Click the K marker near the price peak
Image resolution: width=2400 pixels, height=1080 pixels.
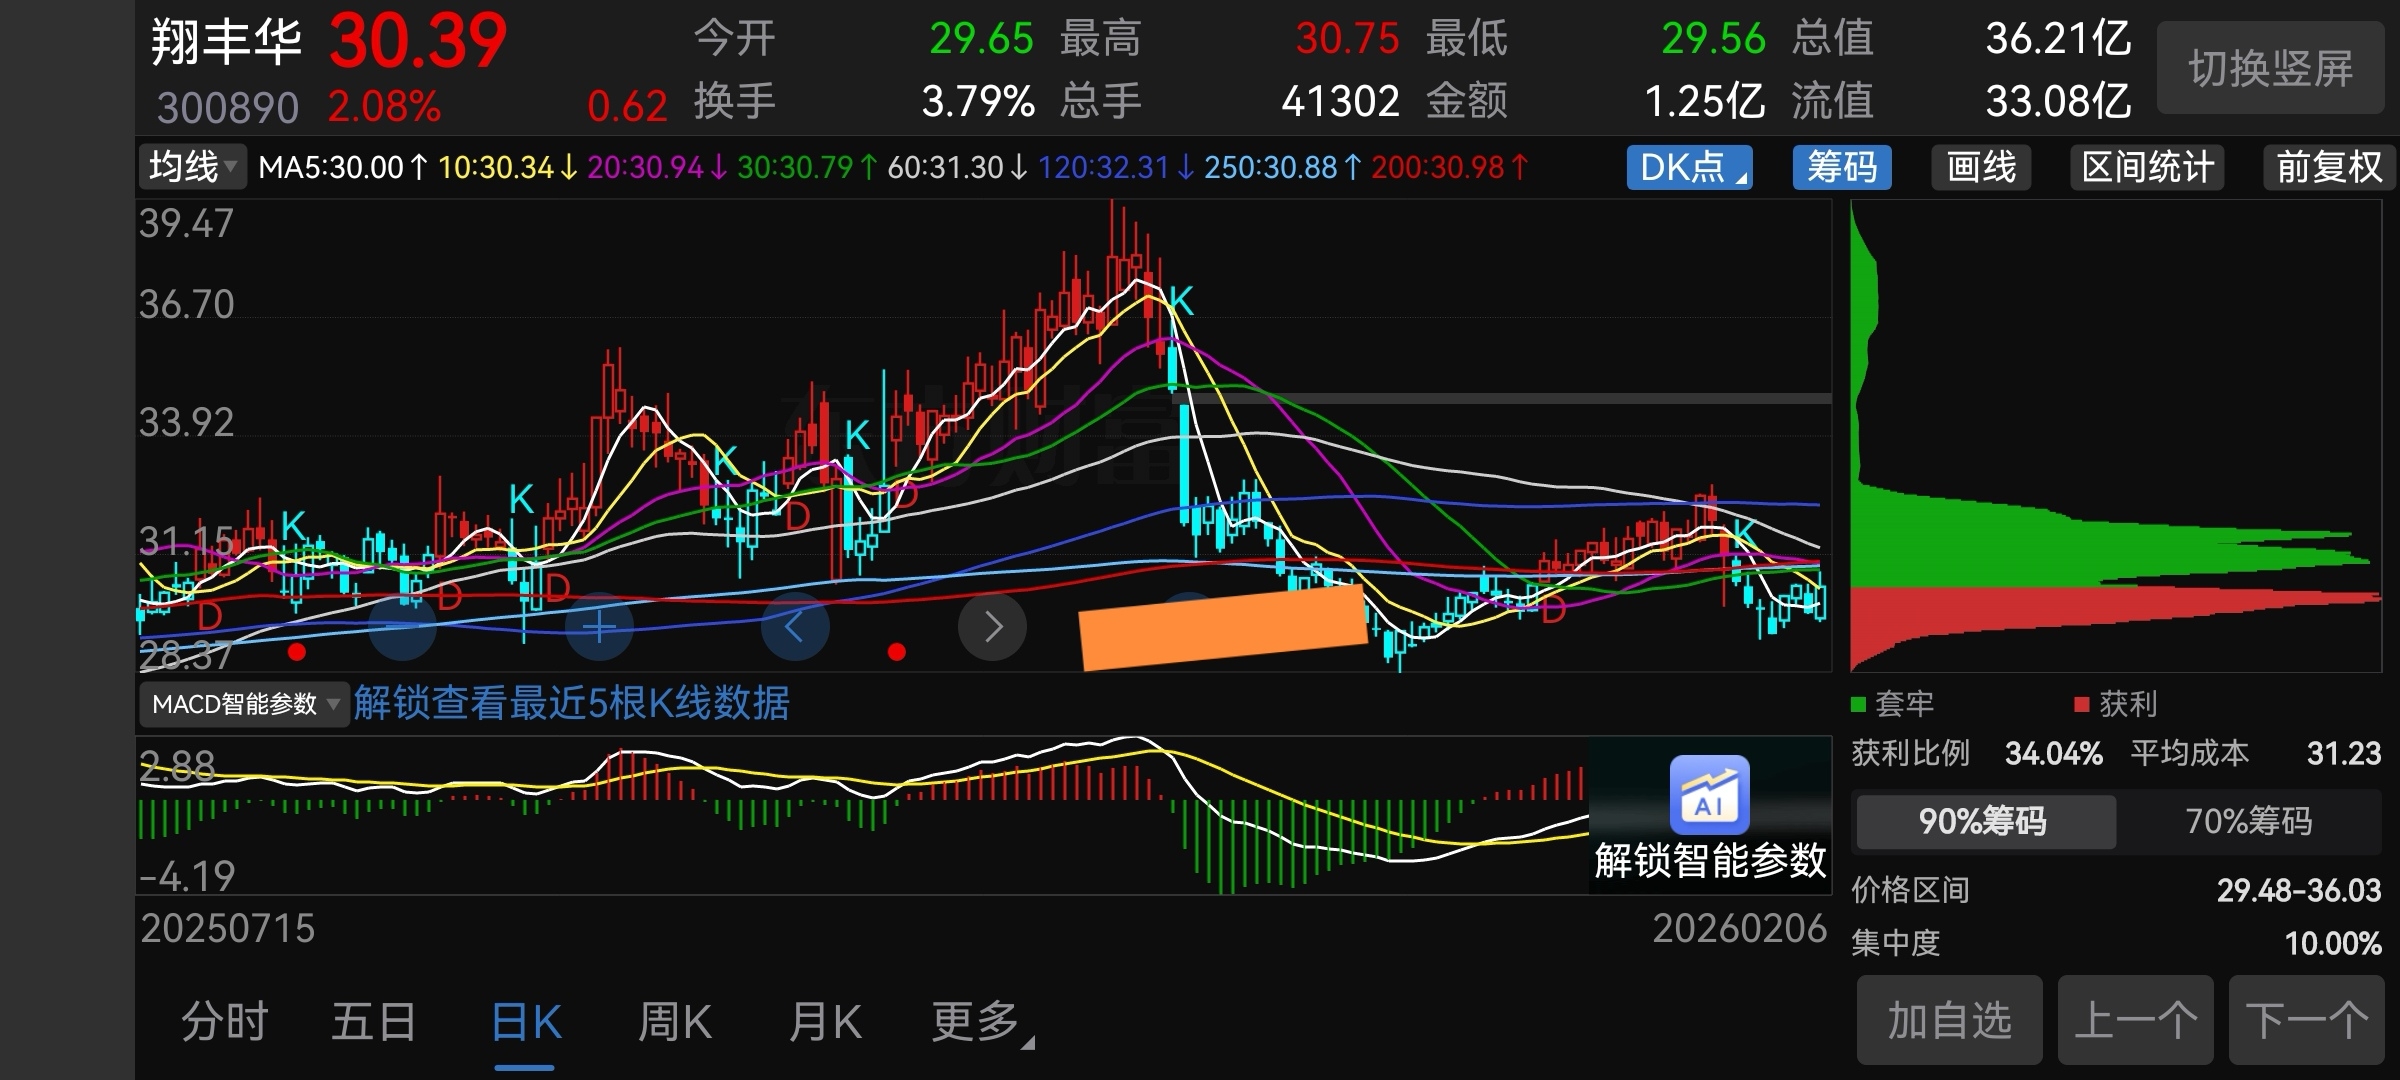point(1181,300)
